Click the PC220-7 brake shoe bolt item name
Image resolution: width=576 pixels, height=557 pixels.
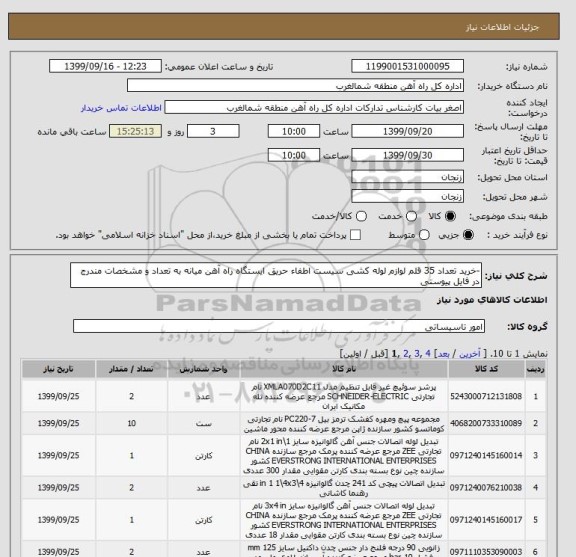[344, 424]
